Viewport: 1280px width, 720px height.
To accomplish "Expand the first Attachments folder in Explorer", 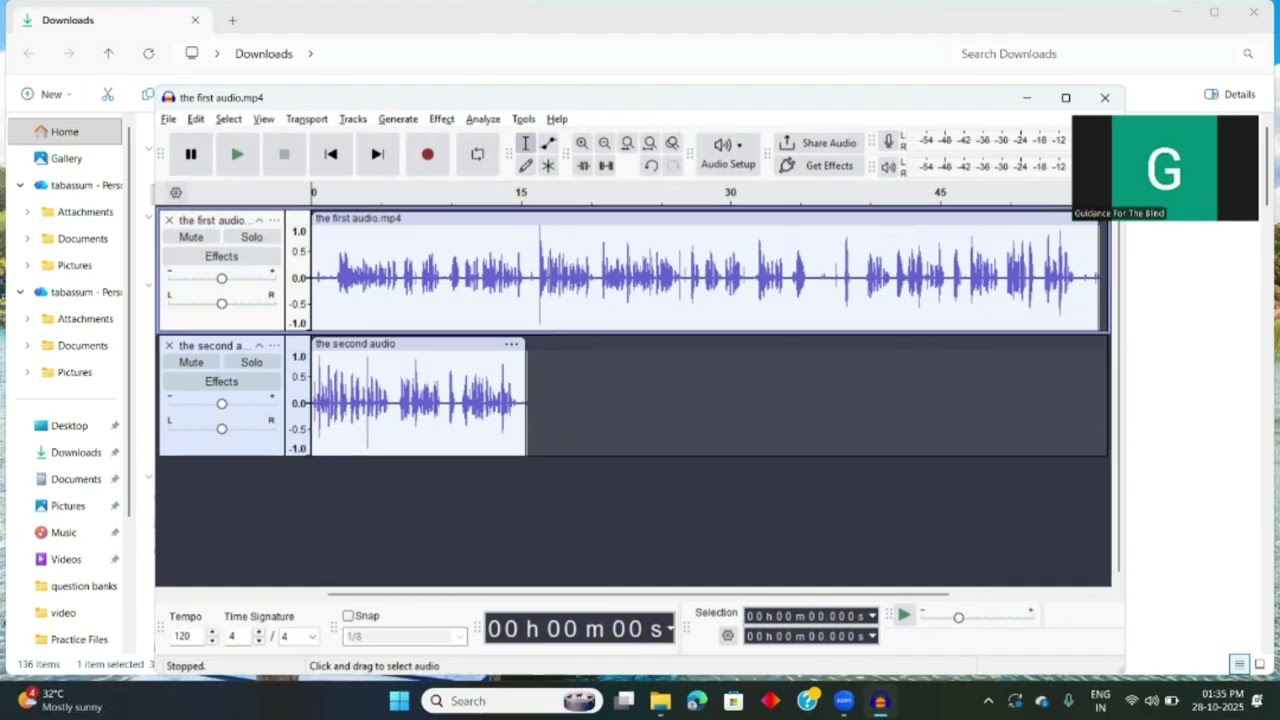I will (27, 212).
